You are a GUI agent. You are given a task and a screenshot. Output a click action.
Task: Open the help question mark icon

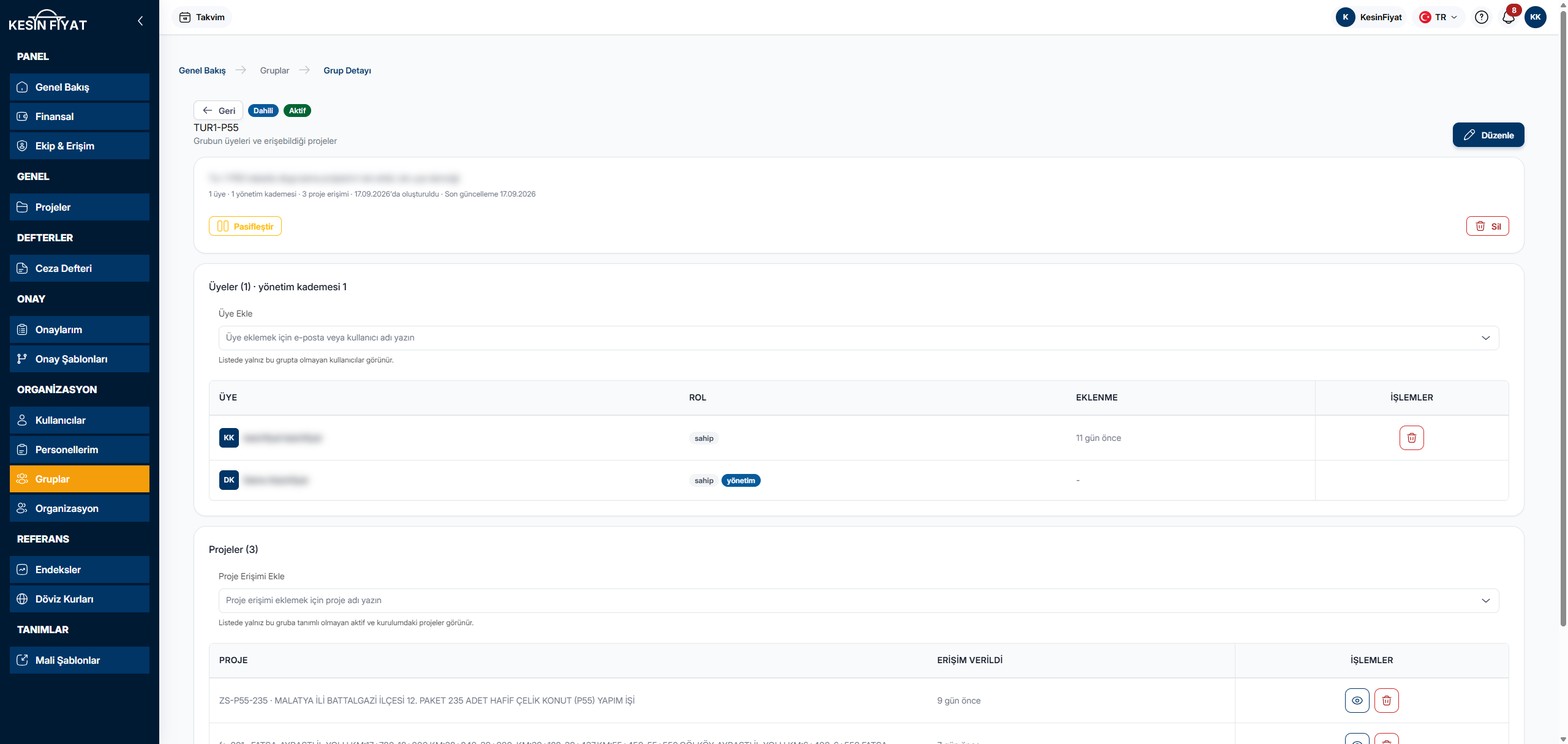point(1481,17)
